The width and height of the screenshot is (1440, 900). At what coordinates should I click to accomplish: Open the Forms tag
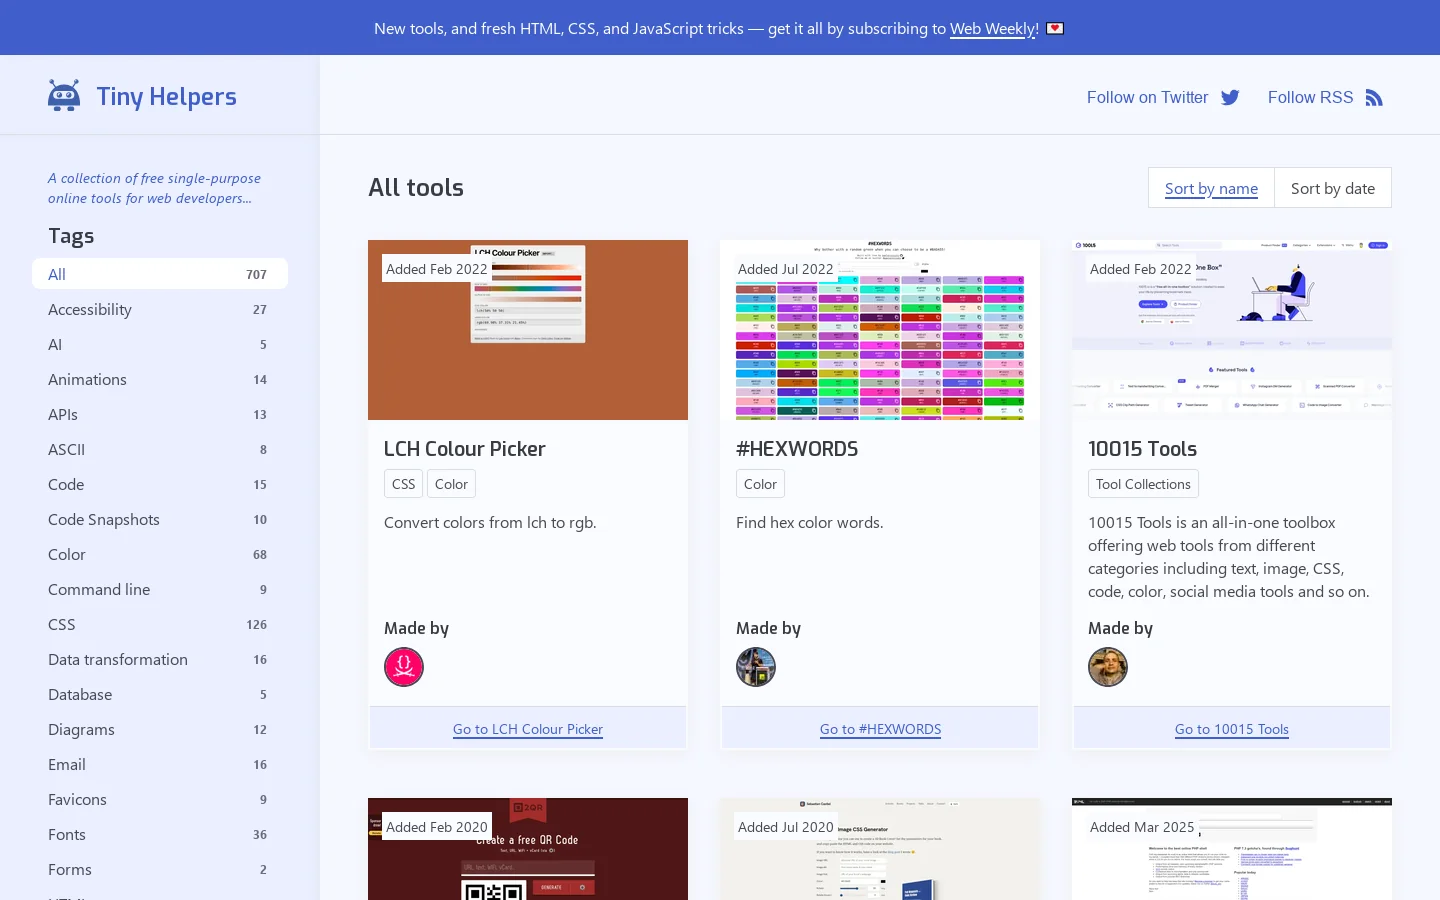(160, 869)
